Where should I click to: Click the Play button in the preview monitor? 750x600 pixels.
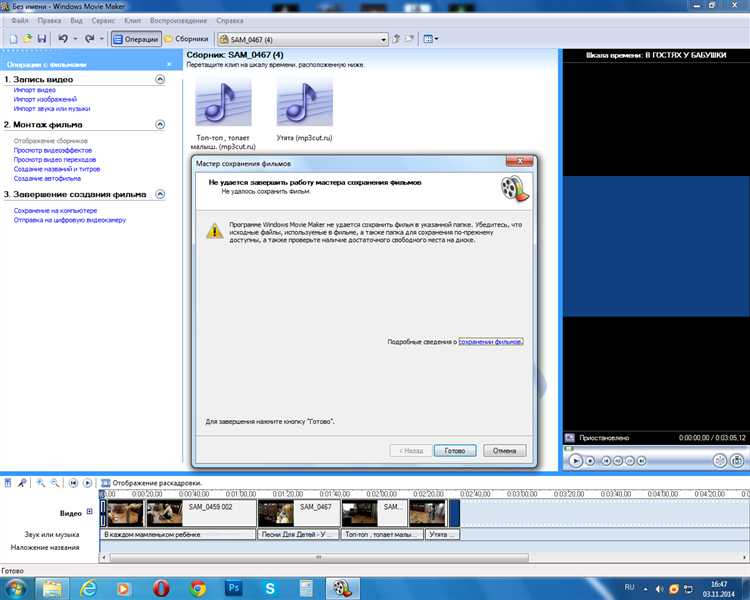point(576,461)
